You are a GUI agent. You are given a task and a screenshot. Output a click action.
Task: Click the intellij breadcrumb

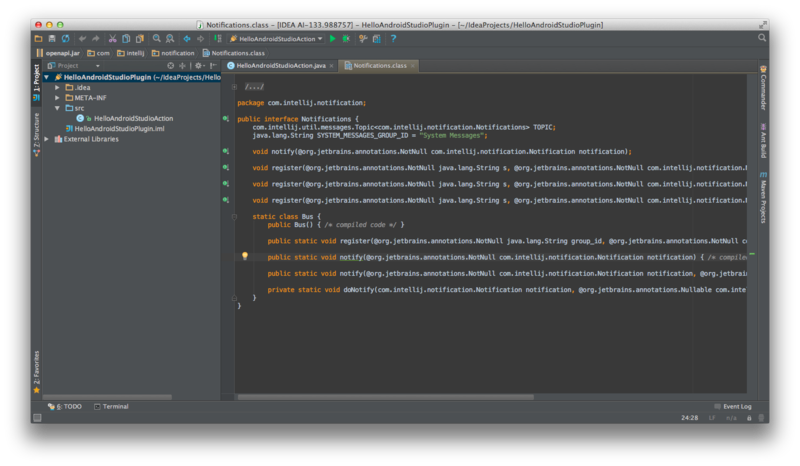coord(131,53)
